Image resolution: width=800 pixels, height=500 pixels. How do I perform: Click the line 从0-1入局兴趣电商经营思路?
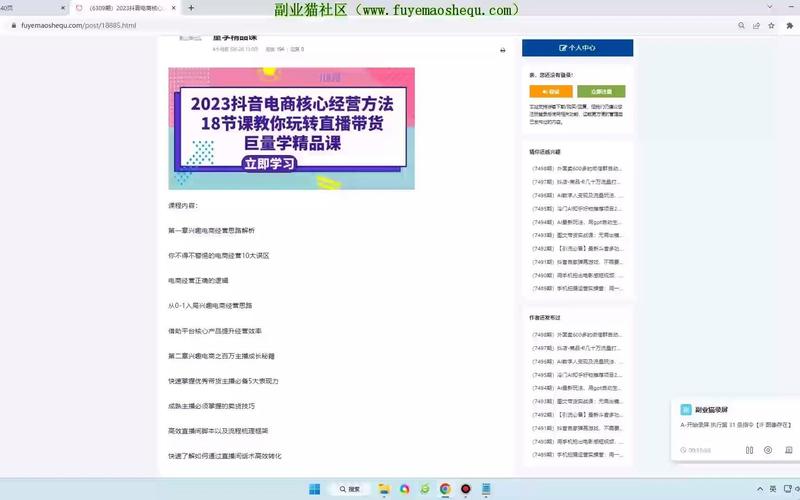click(x=210, y=306)
